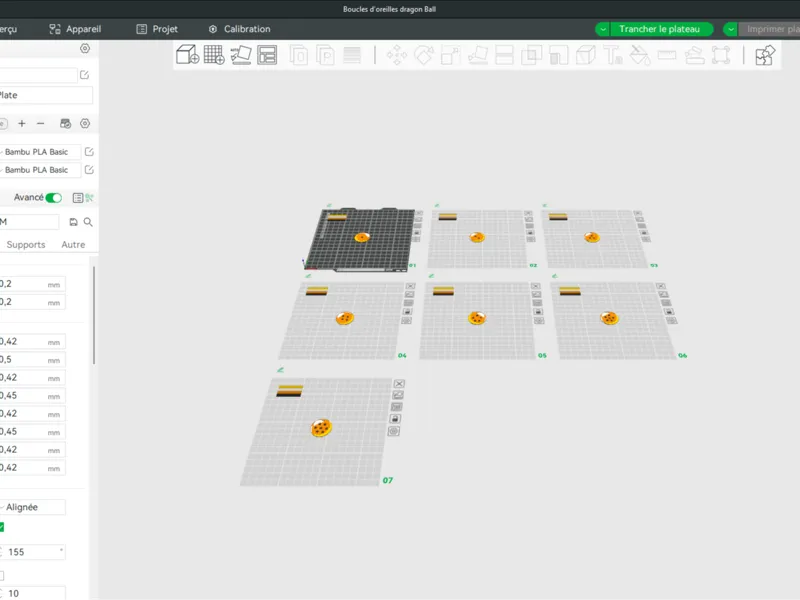Toggle the Avancé advanced mode switch
The width and height of the screenshot is (800, 600).
click(54, 198)
